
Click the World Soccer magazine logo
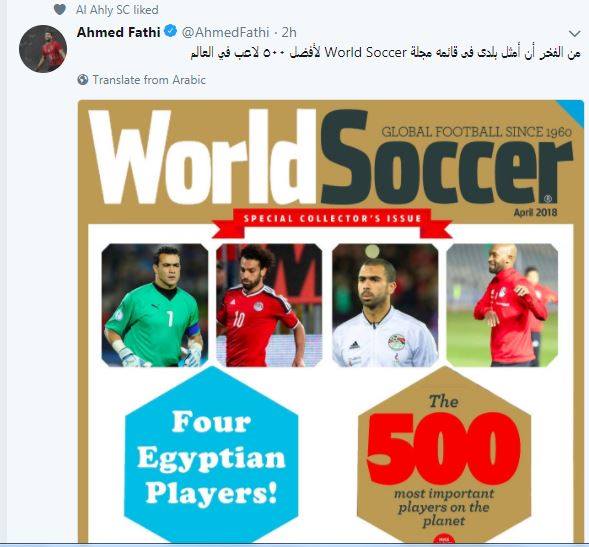(331, 157)
